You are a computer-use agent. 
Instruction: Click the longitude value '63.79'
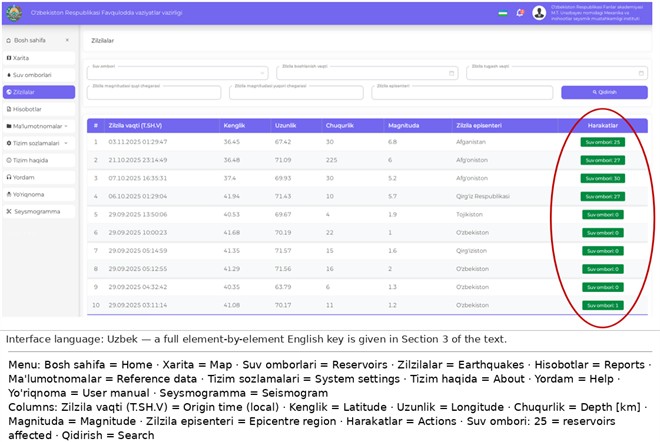tap(283, 287)
